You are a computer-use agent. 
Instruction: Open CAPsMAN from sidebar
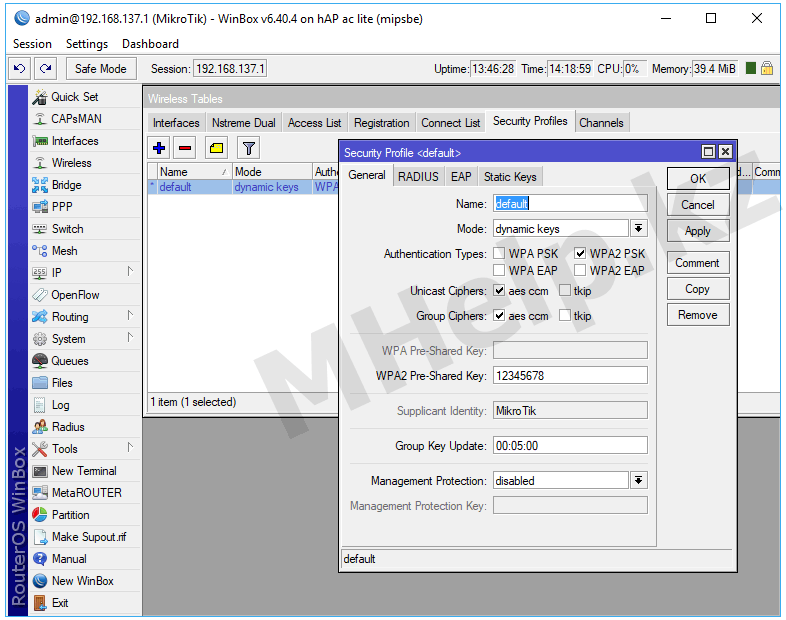click(x=85, y=119)
